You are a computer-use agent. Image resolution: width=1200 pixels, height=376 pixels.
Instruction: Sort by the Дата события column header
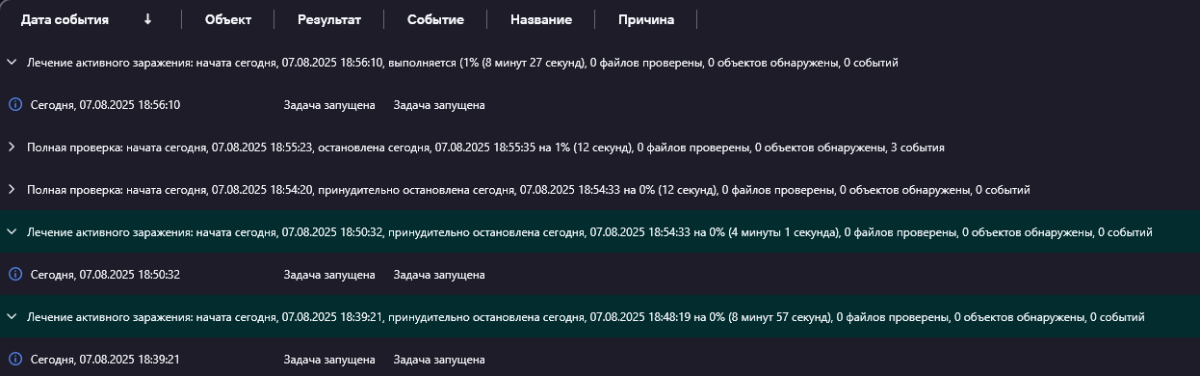coord(65,19)
